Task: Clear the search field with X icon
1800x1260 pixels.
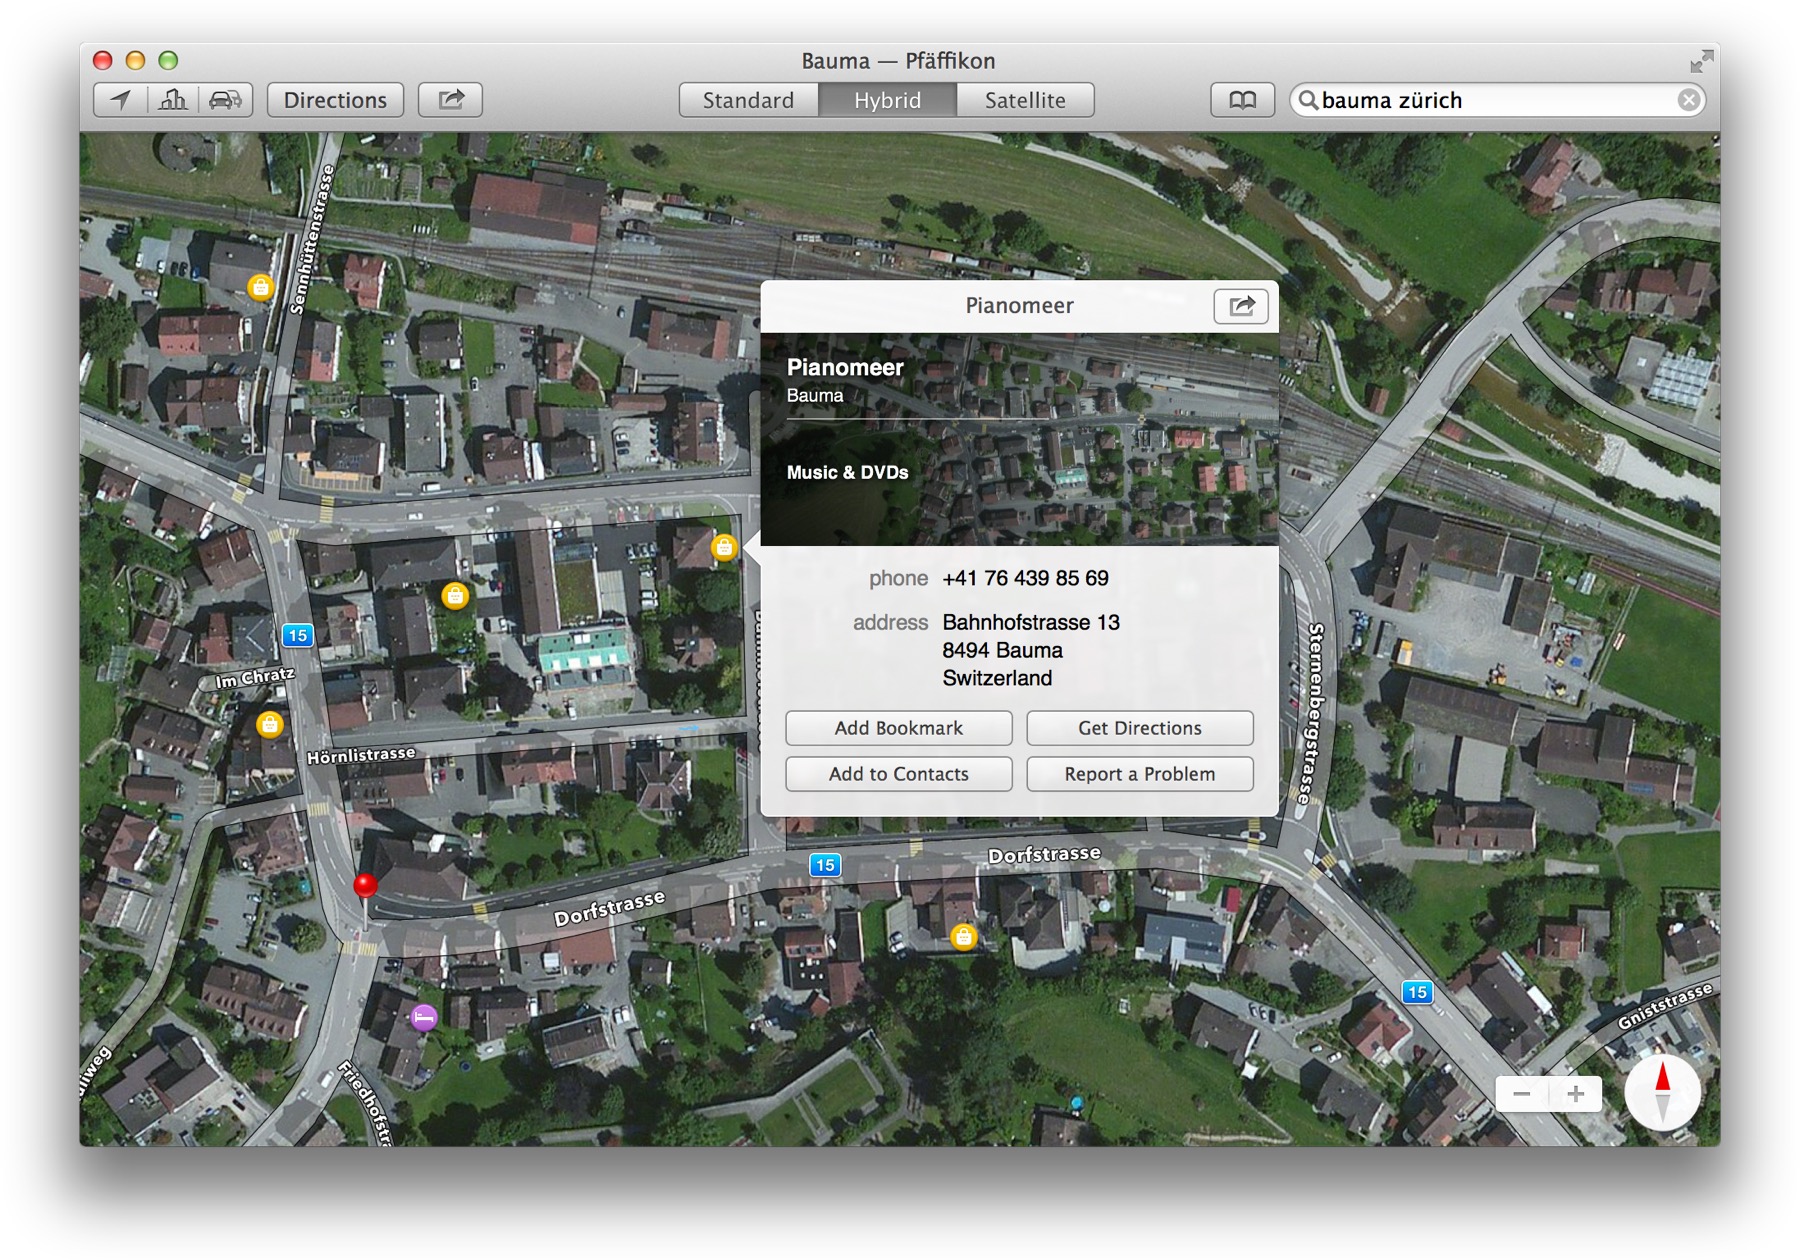Action: click(x=1688, y=100)
